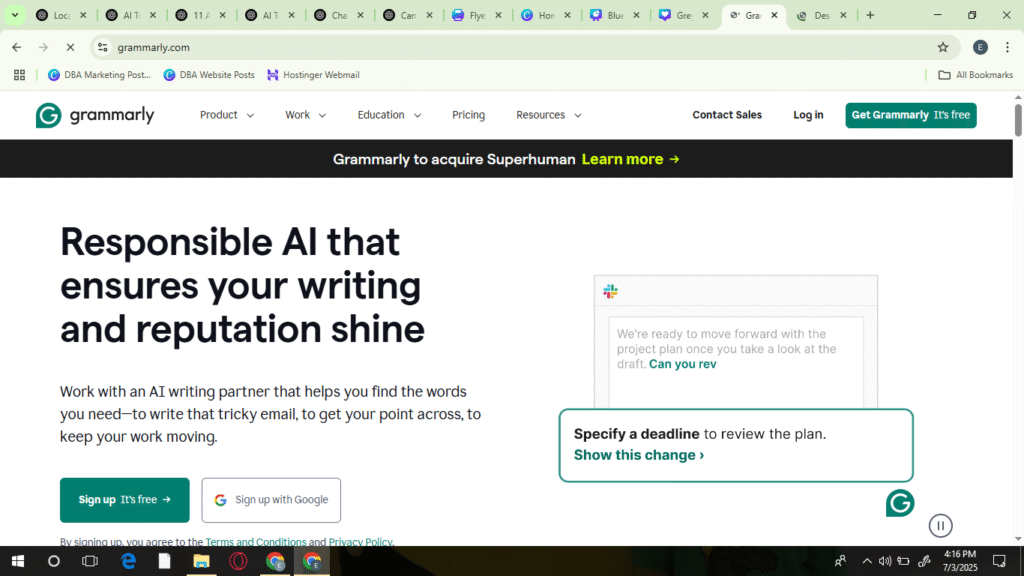
Task: View site information icon in address bar
Action: pos(103,47)
